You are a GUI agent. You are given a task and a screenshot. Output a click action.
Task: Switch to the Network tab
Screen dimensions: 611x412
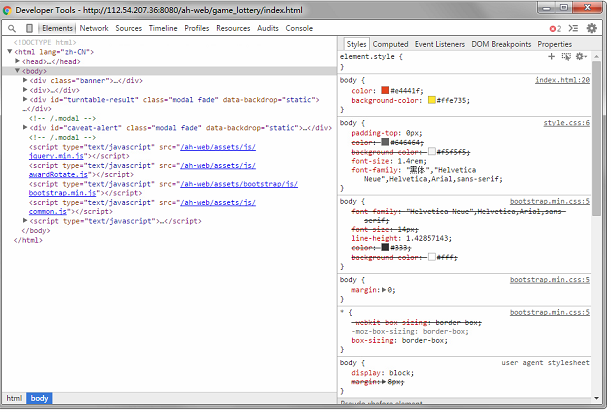coord(94,28)
